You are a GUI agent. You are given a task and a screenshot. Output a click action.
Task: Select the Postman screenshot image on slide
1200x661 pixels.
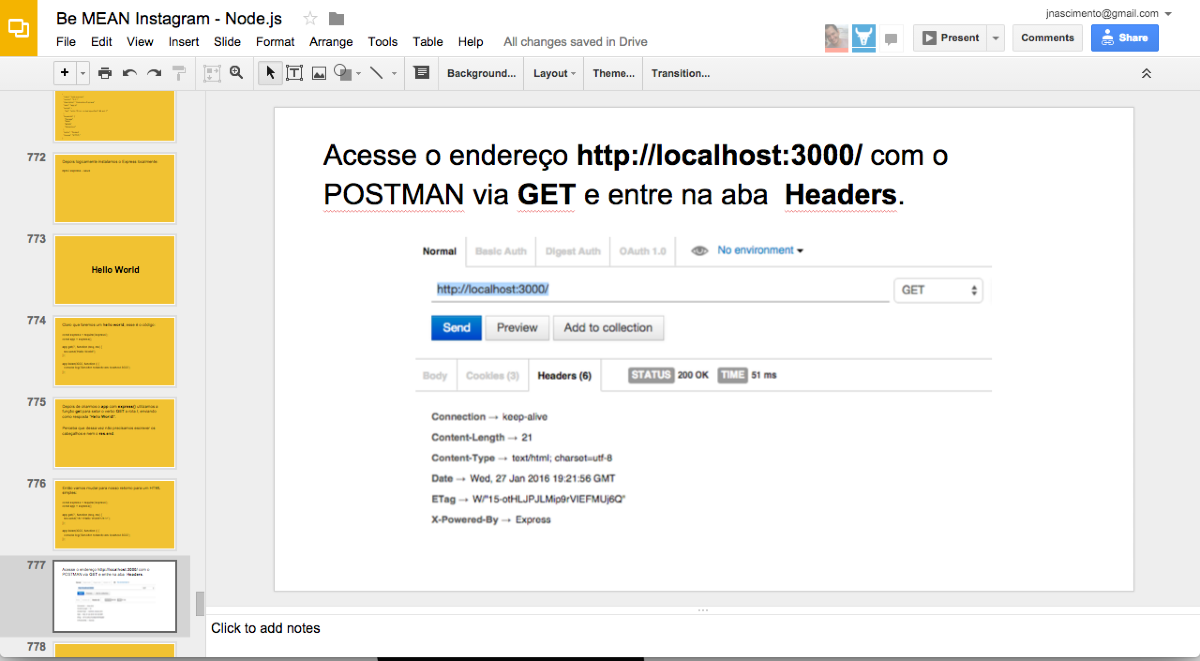tap(704, 384)
